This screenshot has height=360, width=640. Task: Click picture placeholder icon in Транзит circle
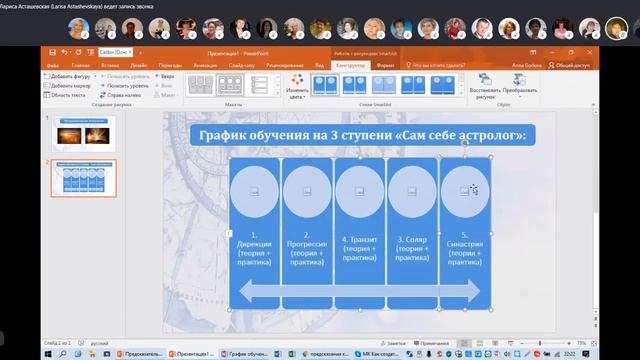click(360, 191)
